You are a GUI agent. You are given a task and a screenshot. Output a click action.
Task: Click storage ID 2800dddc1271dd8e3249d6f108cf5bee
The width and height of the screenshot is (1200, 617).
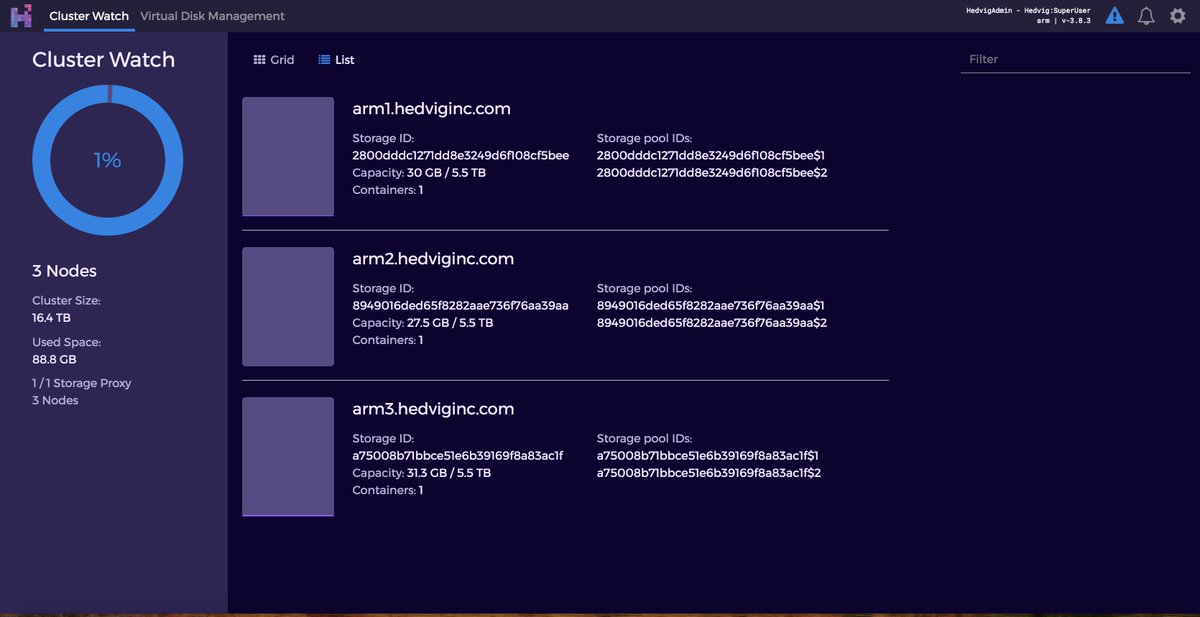click(461, 155)
